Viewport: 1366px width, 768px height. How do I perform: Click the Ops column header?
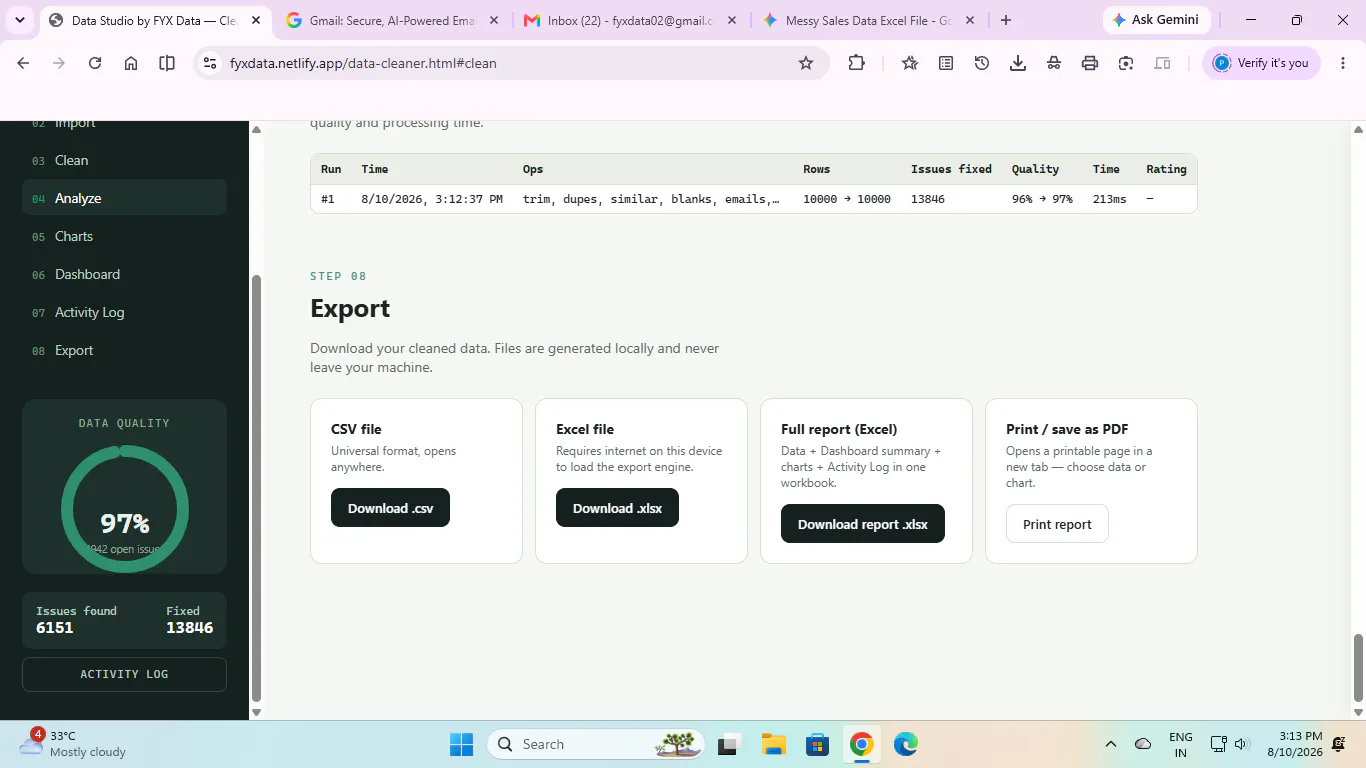point(533,169)
